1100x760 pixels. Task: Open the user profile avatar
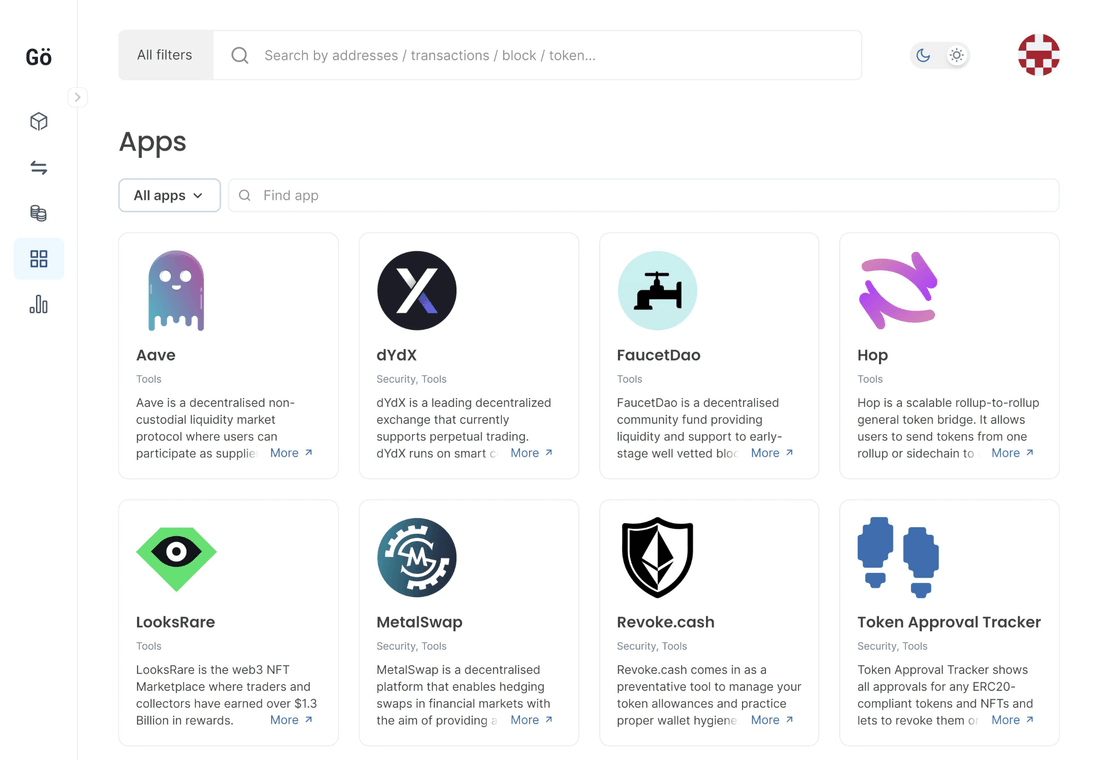tap(1038, 55)
